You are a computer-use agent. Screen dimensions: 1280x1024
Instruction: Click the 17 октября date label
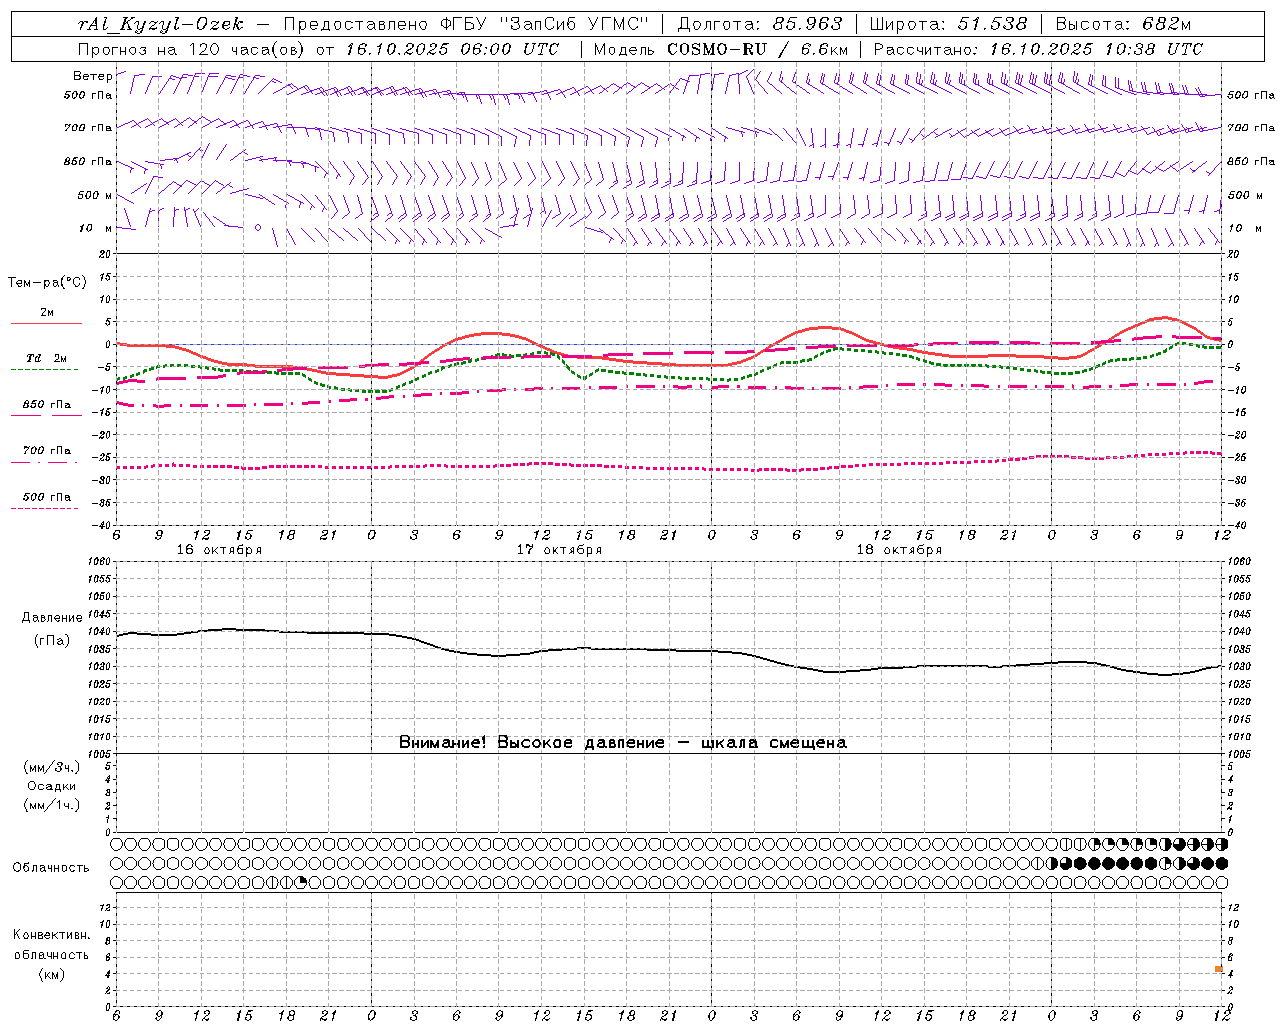pyautogui.click(x=559, y=550)
